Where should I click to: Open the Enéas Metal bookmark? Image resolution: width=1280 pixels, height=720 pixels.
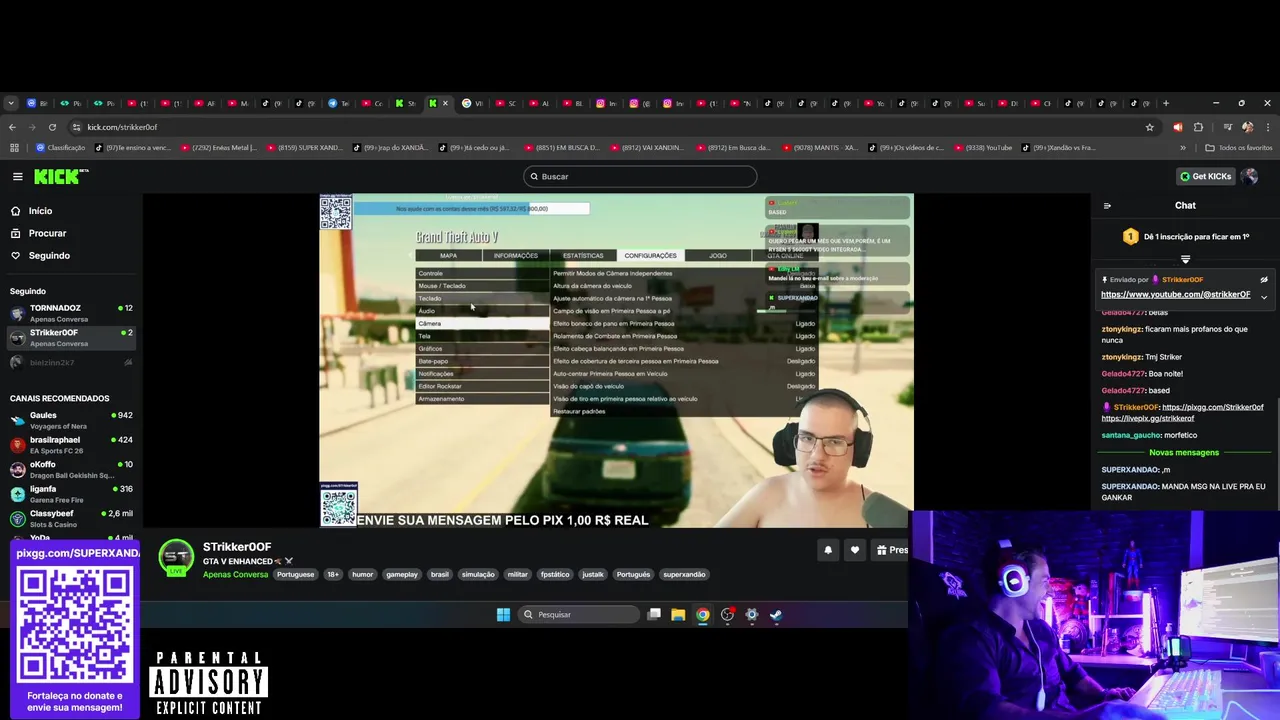tap(220, 148)
